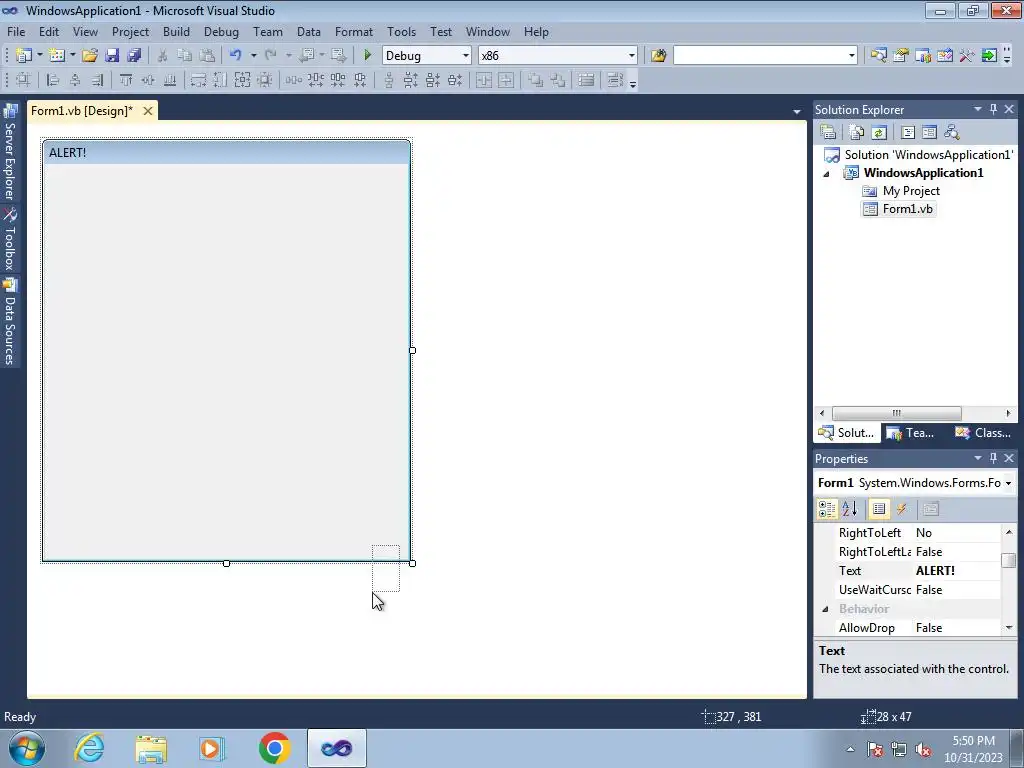Open the Toolbox side tab
This screenshot has height=768, width=1024.
[10, 240]
